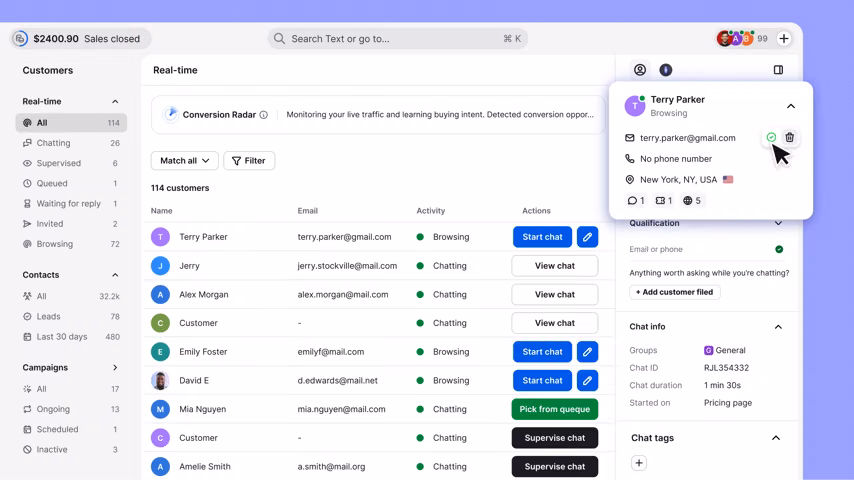This screenshot has width=854, height=480.
Task: Focus the Search Text or go to field
Action: pyautogui.click(x=398, y=39)
